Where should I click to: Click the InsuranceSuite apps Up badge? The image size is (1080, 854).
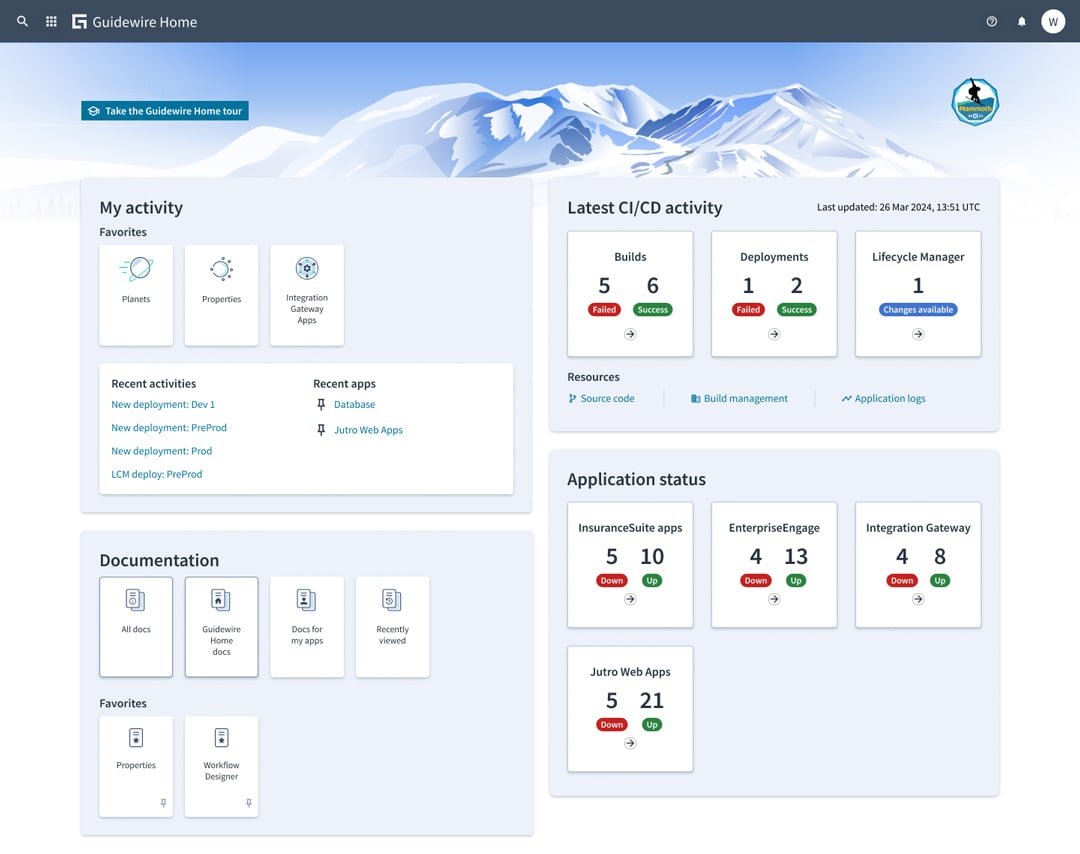652,581
